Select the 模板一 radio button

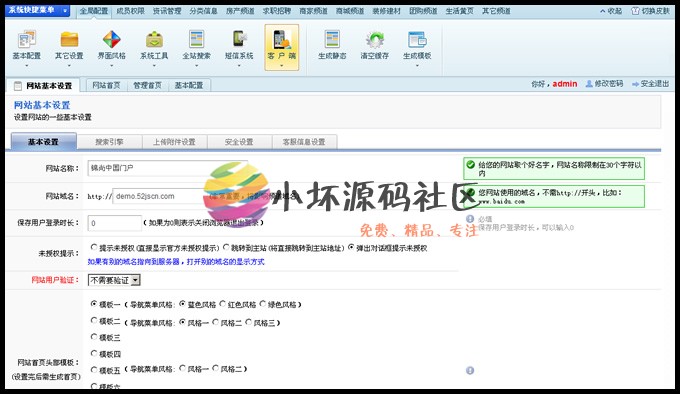[94, 304]
